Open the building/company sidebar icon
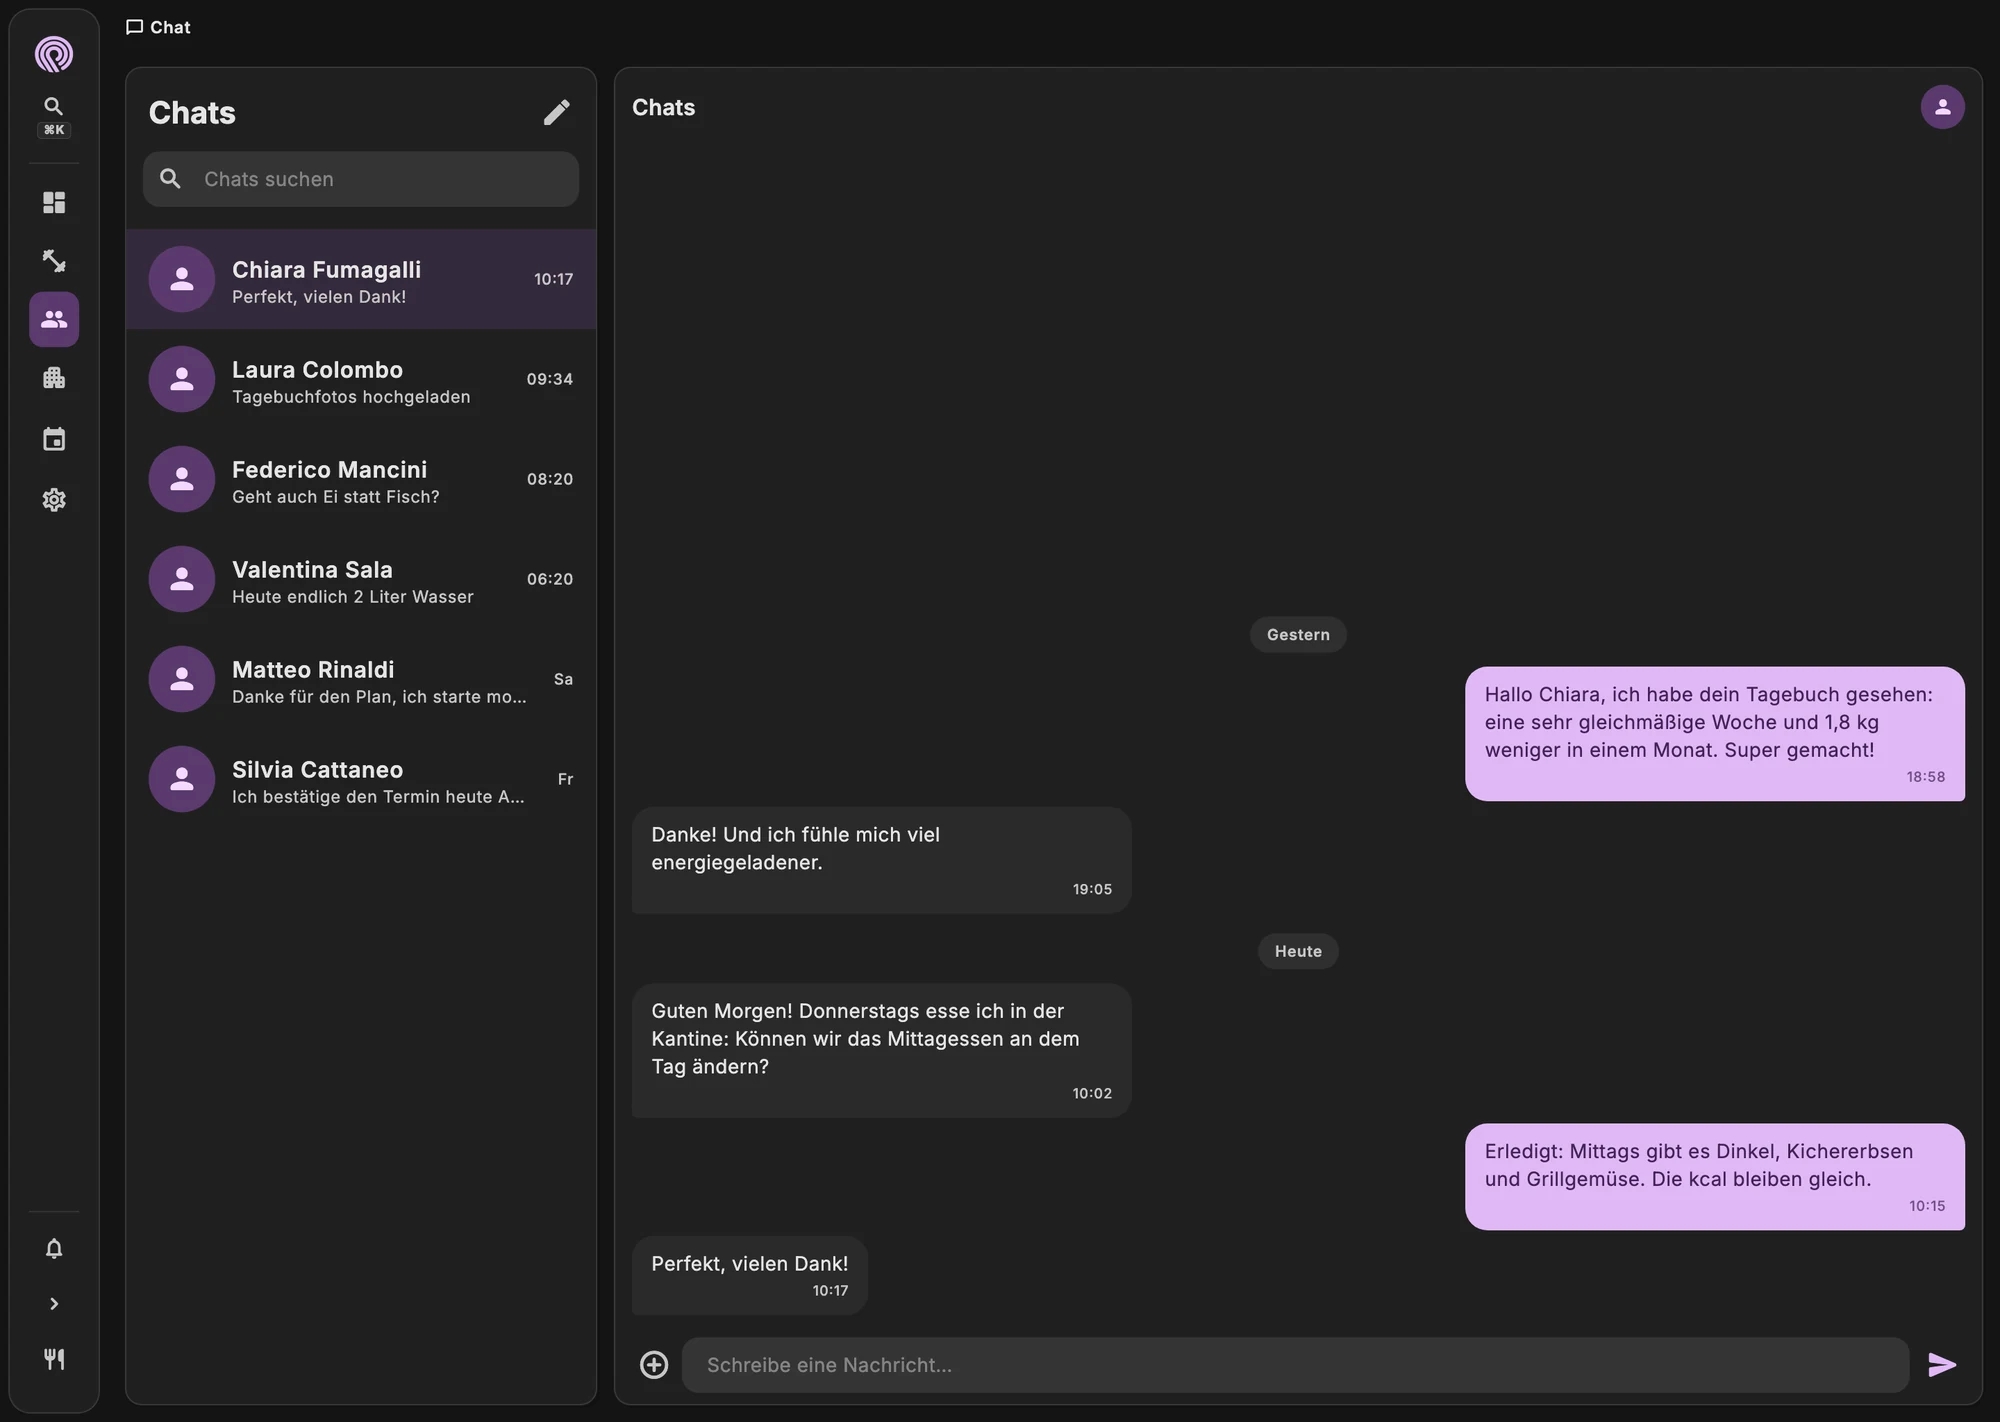Viewport: 2000px width, 1422px height. pos(54,378)
